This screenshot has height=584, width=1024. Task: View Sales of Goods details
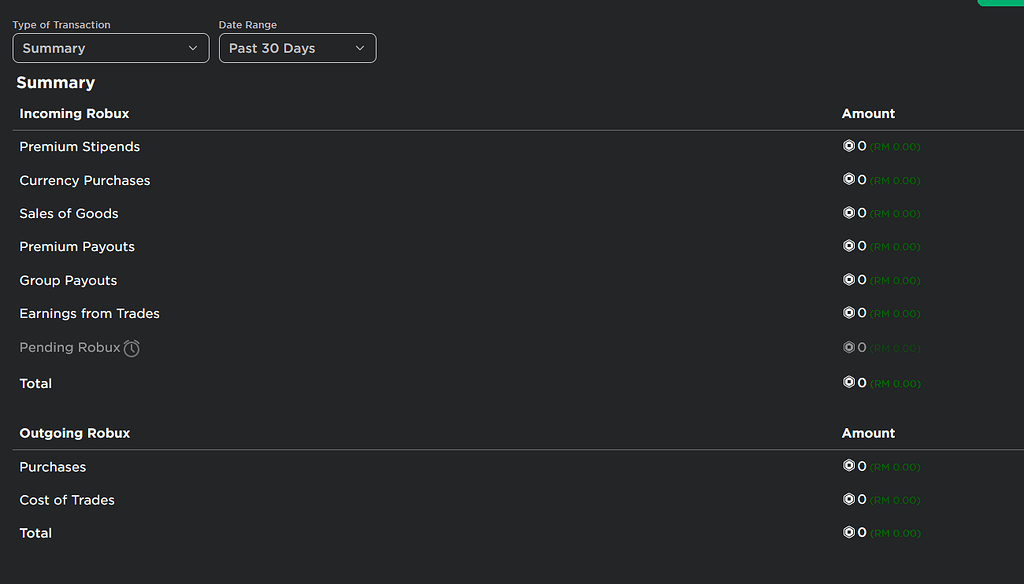click(69, 214)
